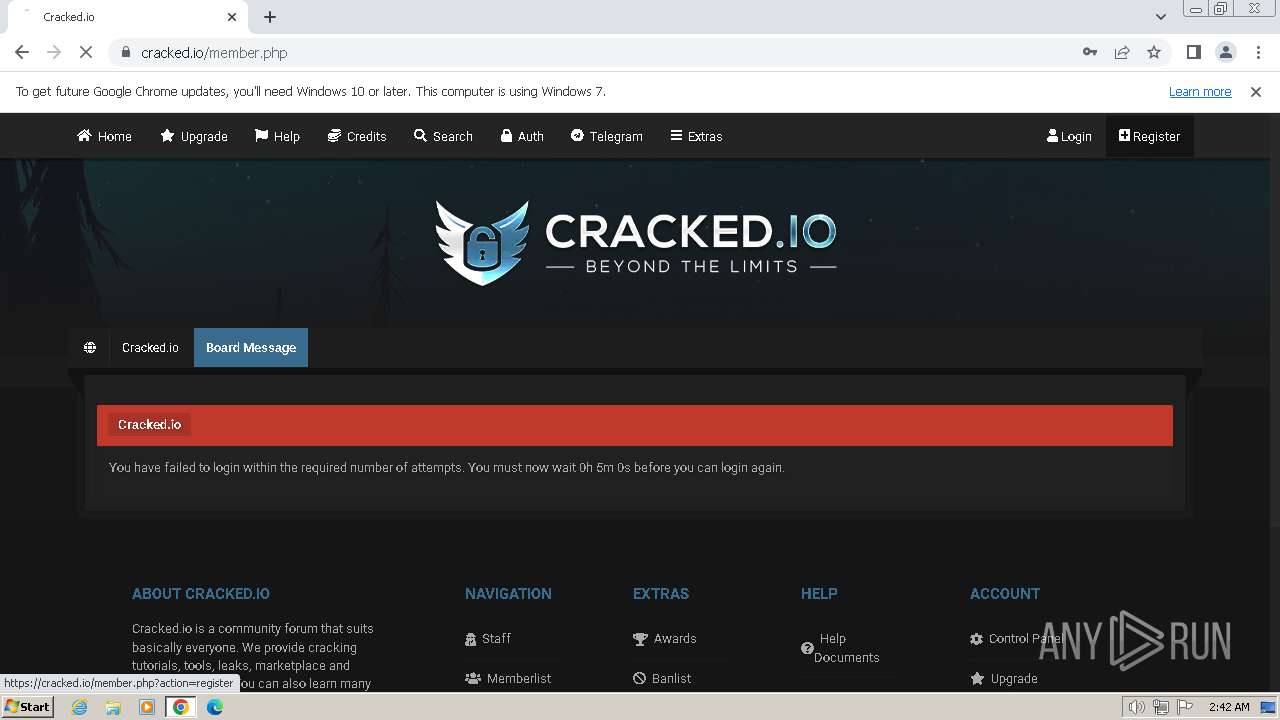The width and height of the screenshot is (1280, 720).
Task: Open the Memberlist footer link
Action: tap(508, 678)
